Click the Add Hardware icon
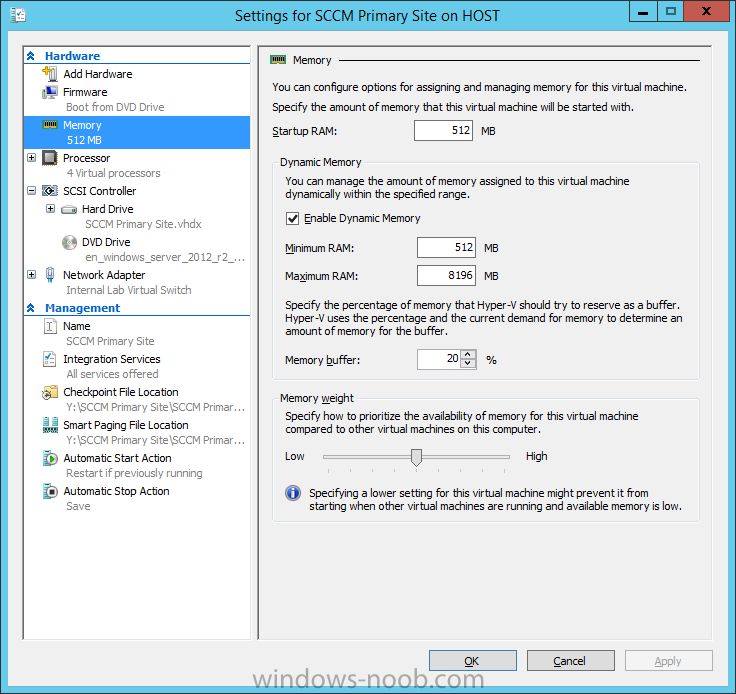The width and height of the screenshot is (736, 694). [50, 74]
